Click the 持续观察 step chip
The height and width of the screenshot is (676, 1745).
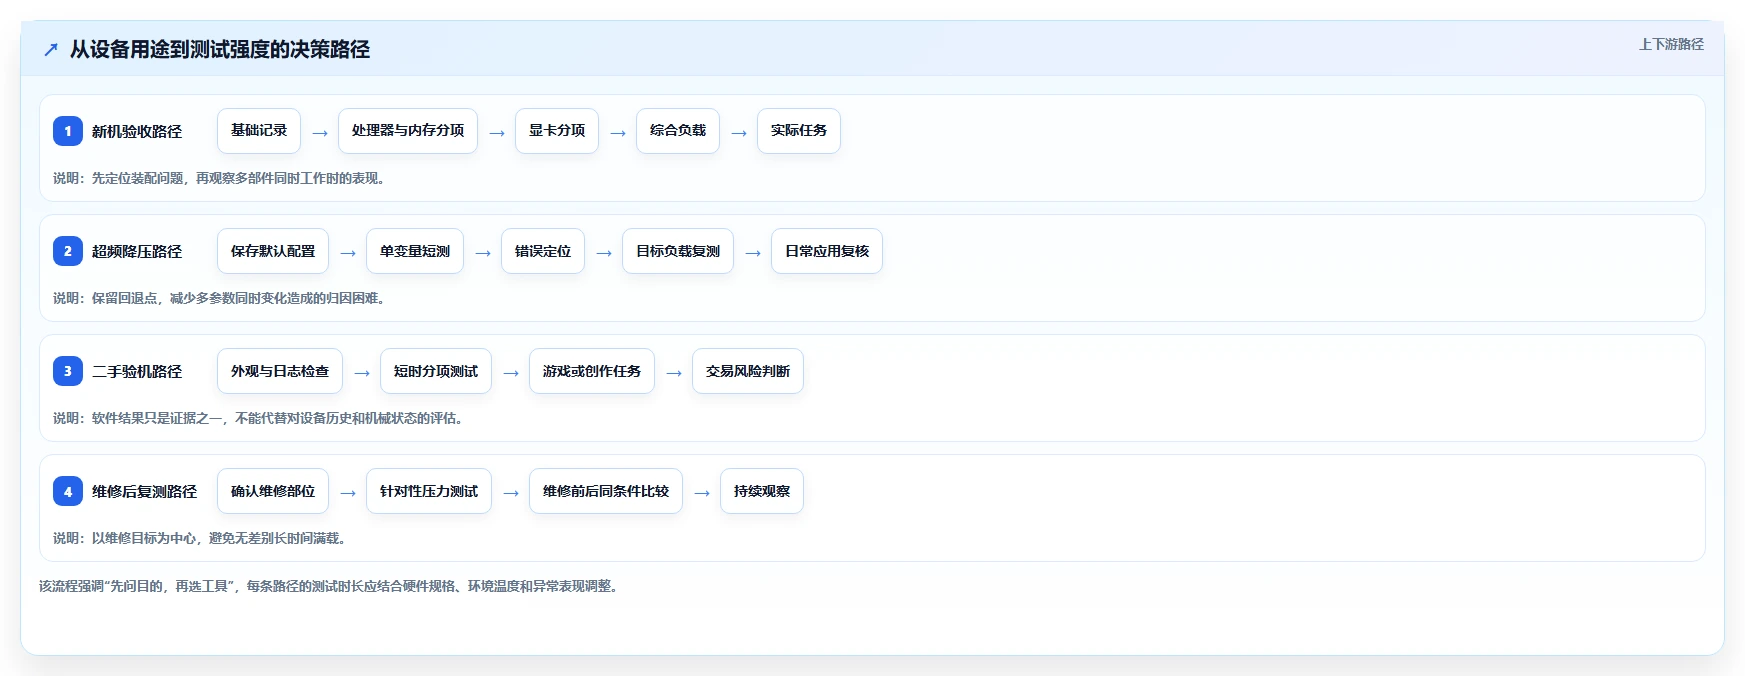click(x=762, y=491)
